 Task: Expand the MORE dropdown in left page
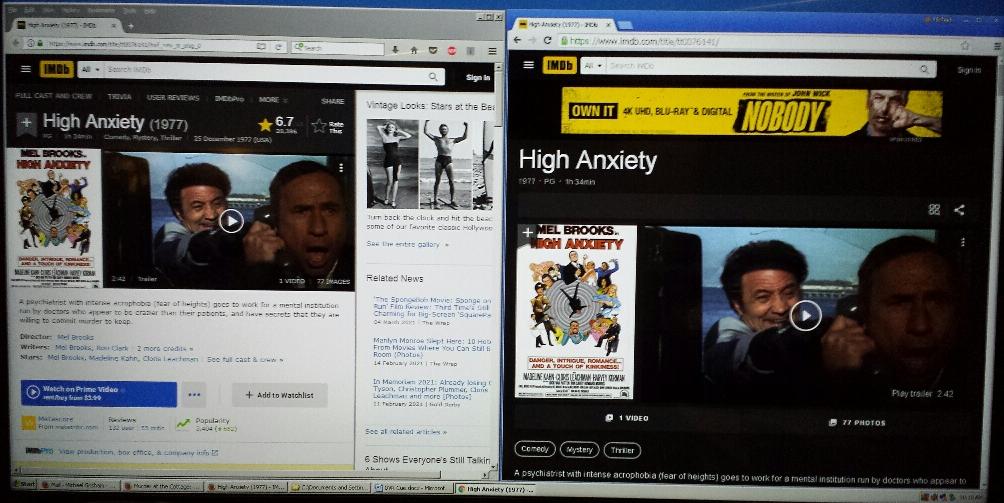271,99
